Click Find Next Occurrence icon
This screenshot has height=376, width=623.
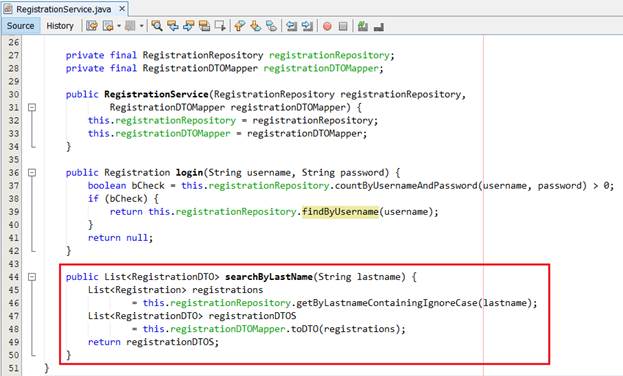pyautogui.click(x=188, y=26)
